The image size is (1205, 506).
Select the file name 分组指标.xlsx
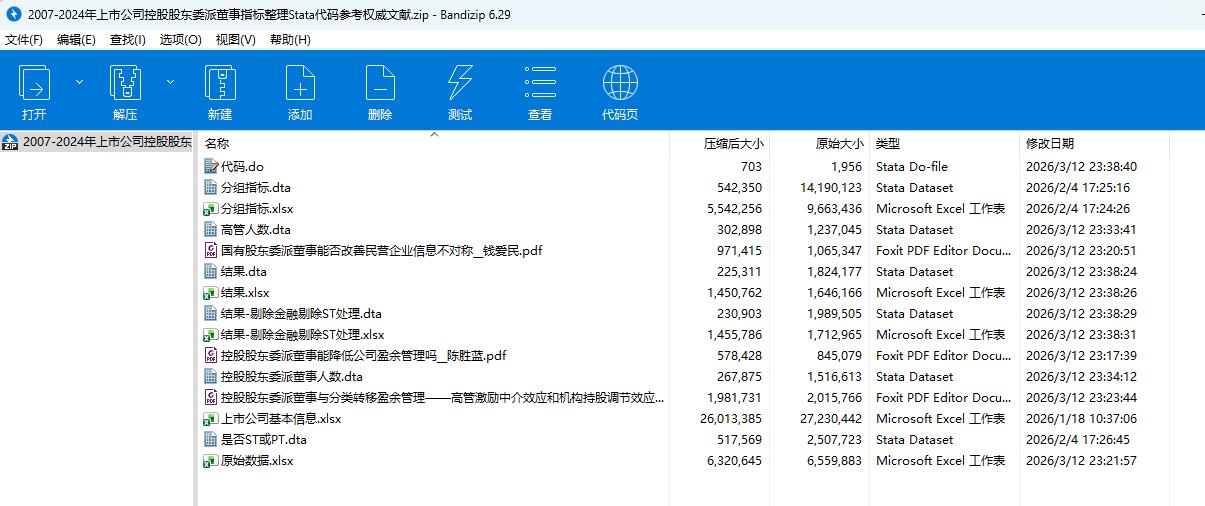click(x=257, y=209)
